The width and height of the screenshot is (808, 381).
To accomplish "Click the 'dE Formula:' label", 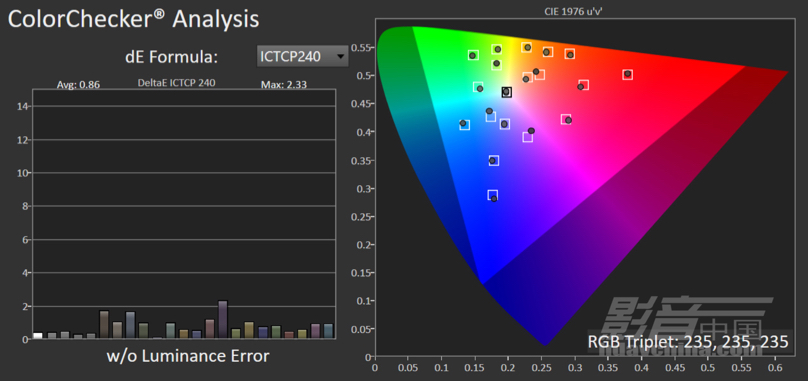I will [172, 57].
